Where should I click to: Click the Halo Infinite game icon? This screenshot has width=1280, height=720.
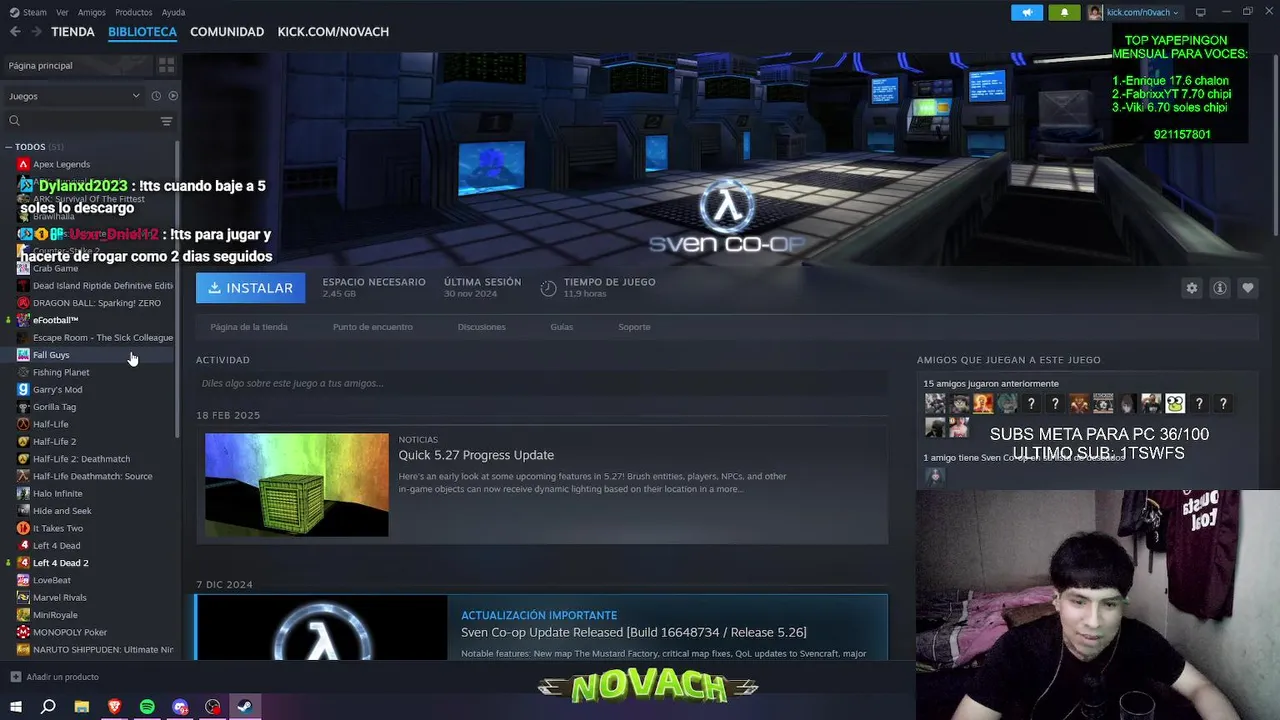coord(23,493)
